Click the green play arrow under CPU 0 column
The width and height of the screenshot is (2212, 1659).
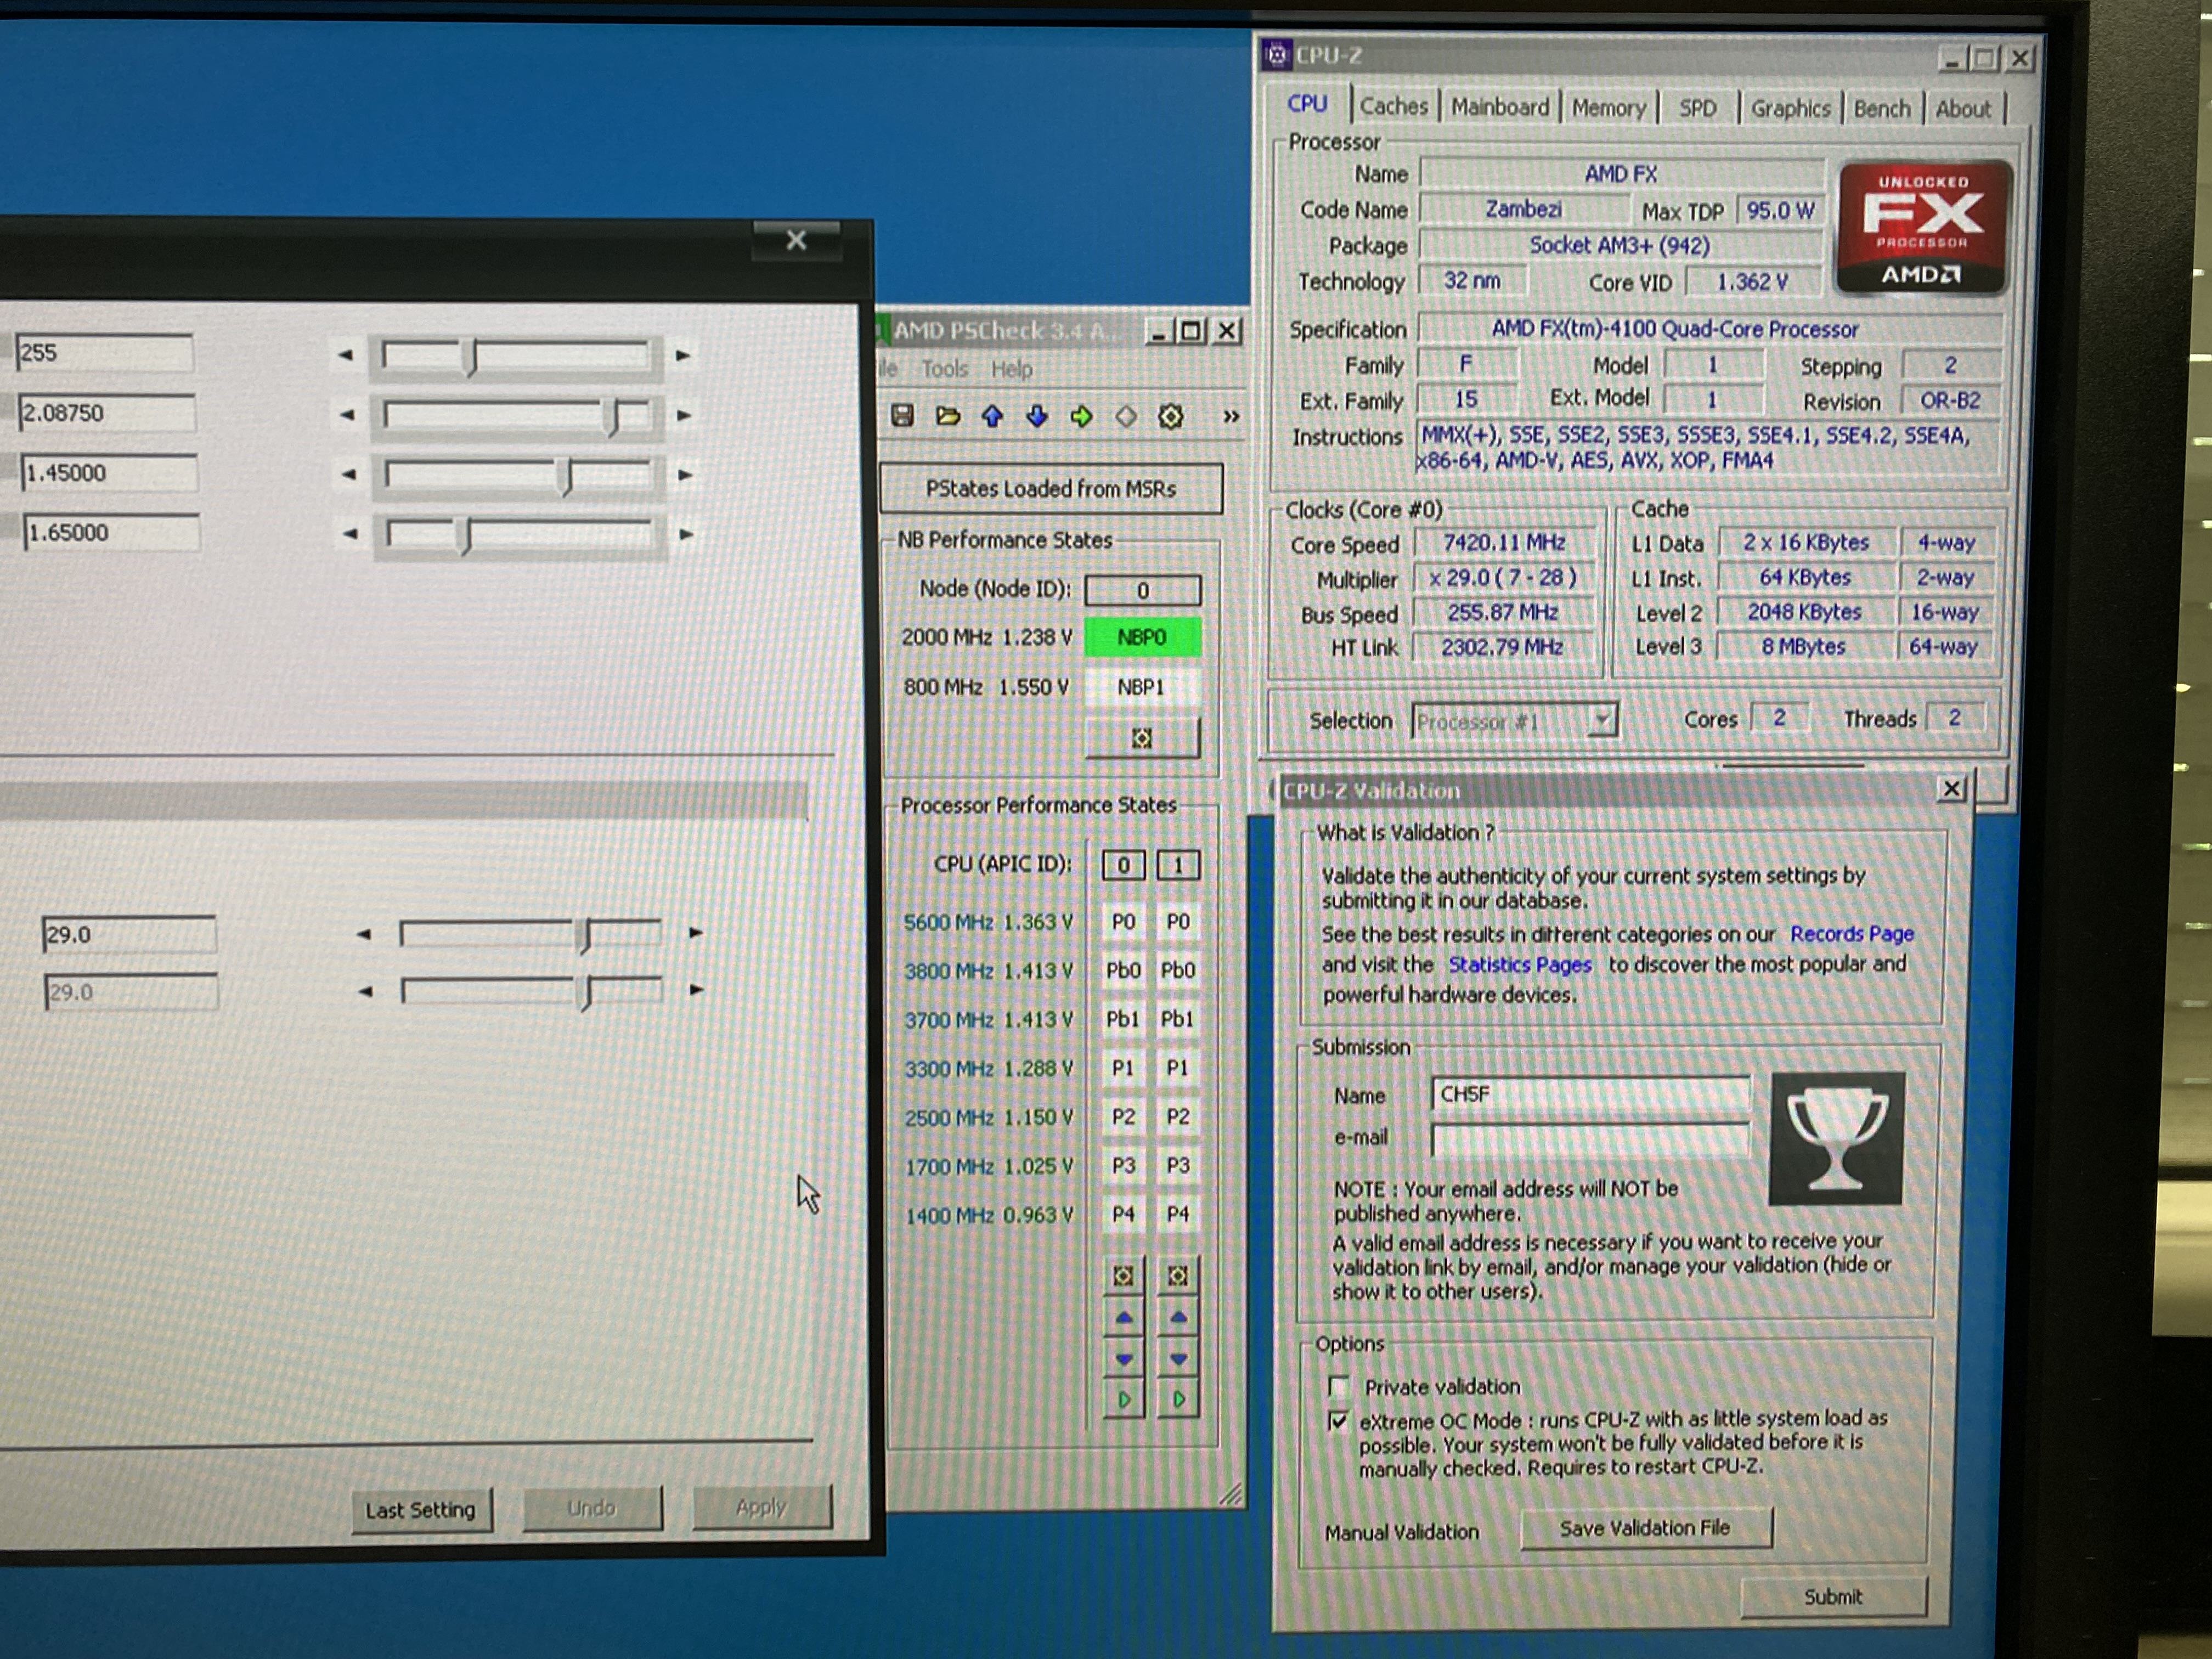point(1124,1399)
